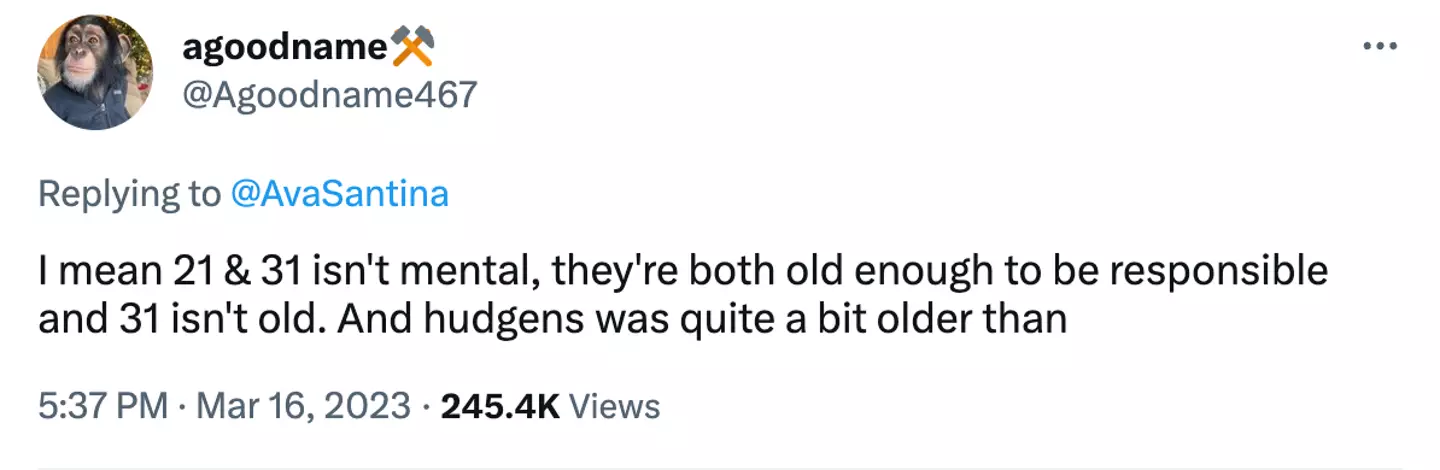
Task: Click the "Views" label
Action: pos(614,407)
